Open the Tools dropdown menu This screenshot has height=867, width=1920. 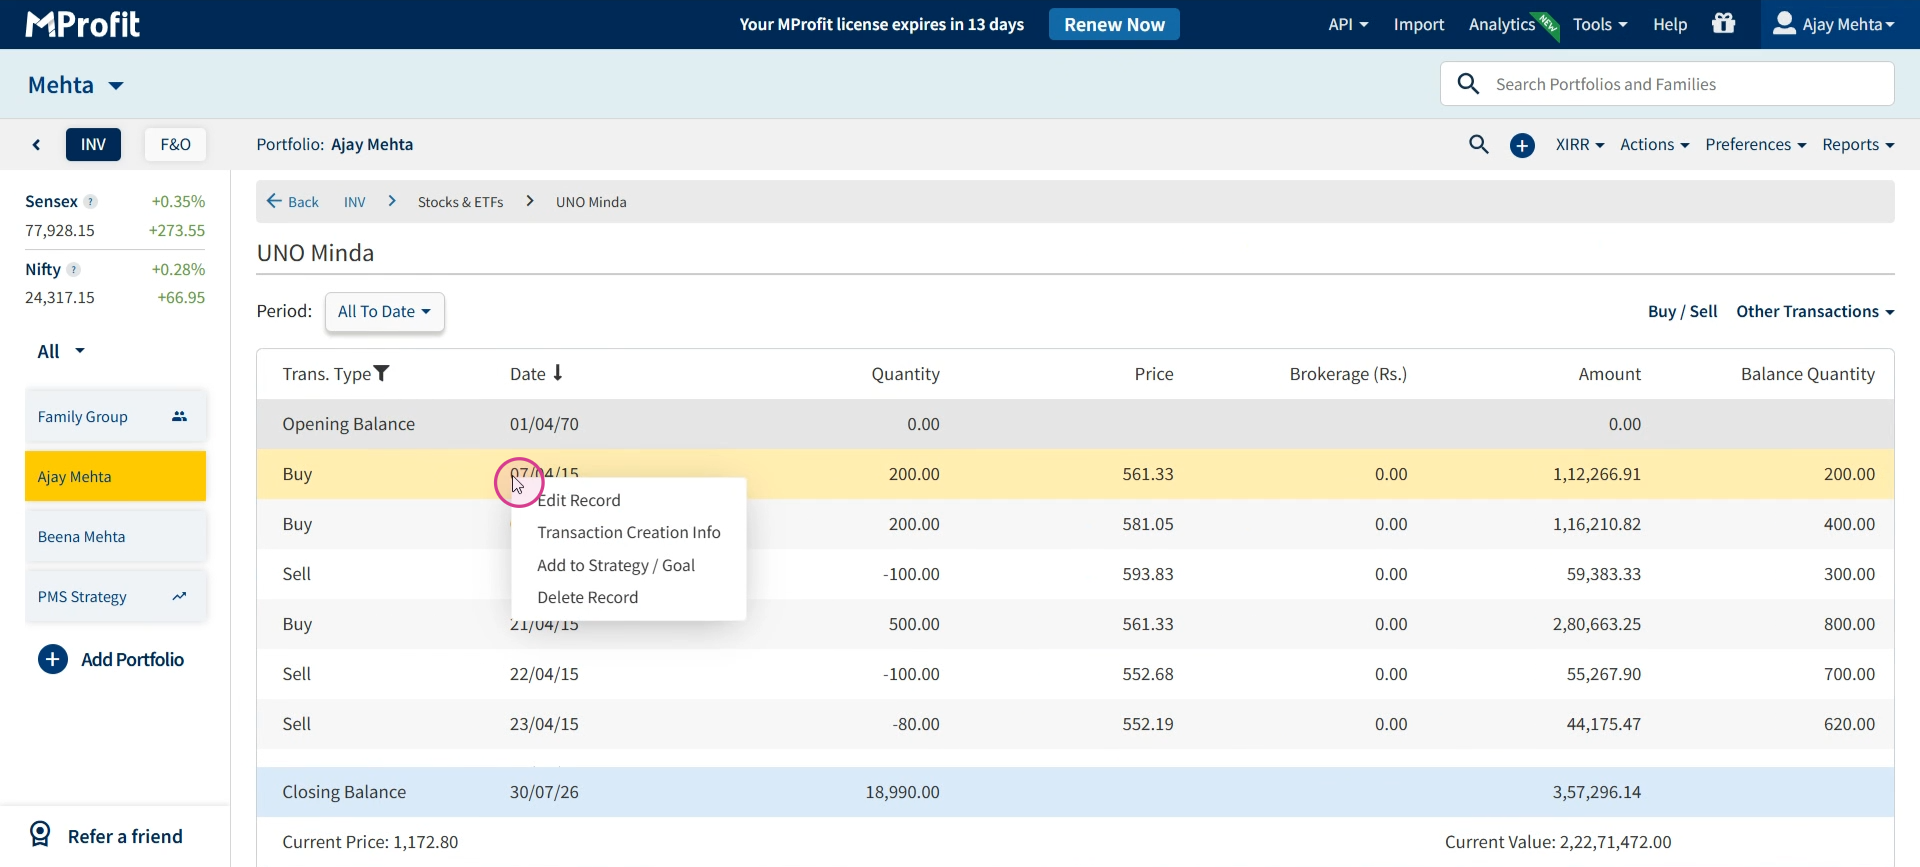tap(1600, 24)
